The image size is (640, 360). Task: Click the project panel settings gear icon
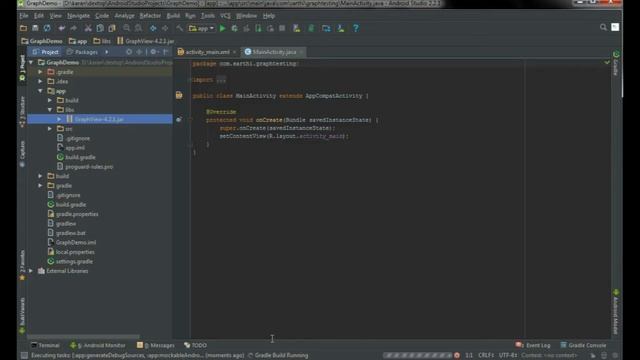pos(153,52)
